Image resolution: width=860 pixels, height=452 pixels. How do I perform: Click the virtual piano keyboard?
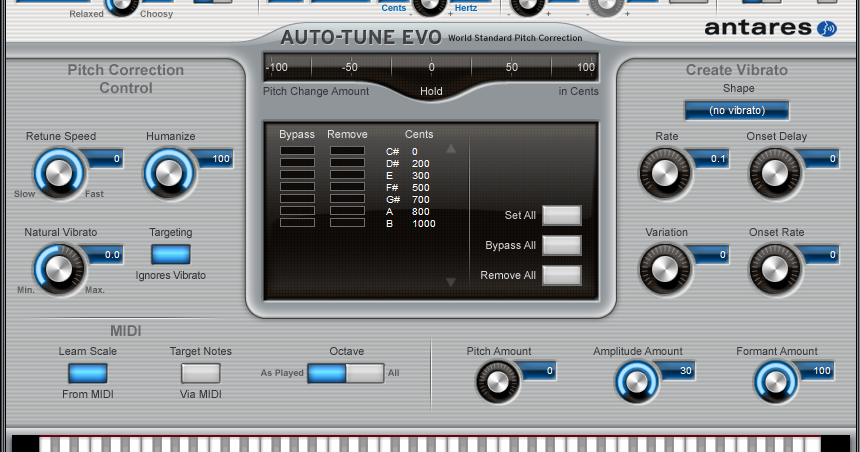coord(430,444)
